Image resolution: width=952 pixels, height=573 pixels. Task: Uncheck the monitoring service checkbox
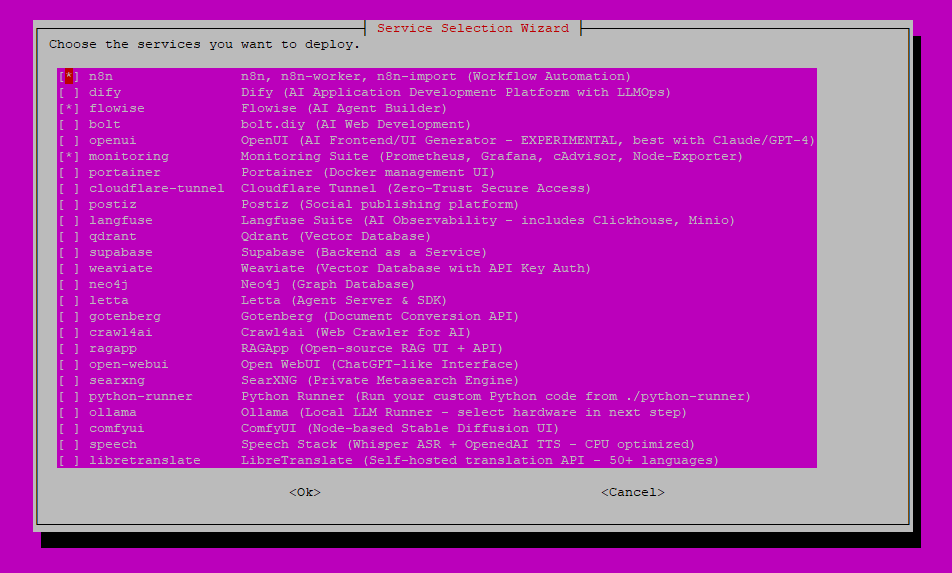coord(69,157)
